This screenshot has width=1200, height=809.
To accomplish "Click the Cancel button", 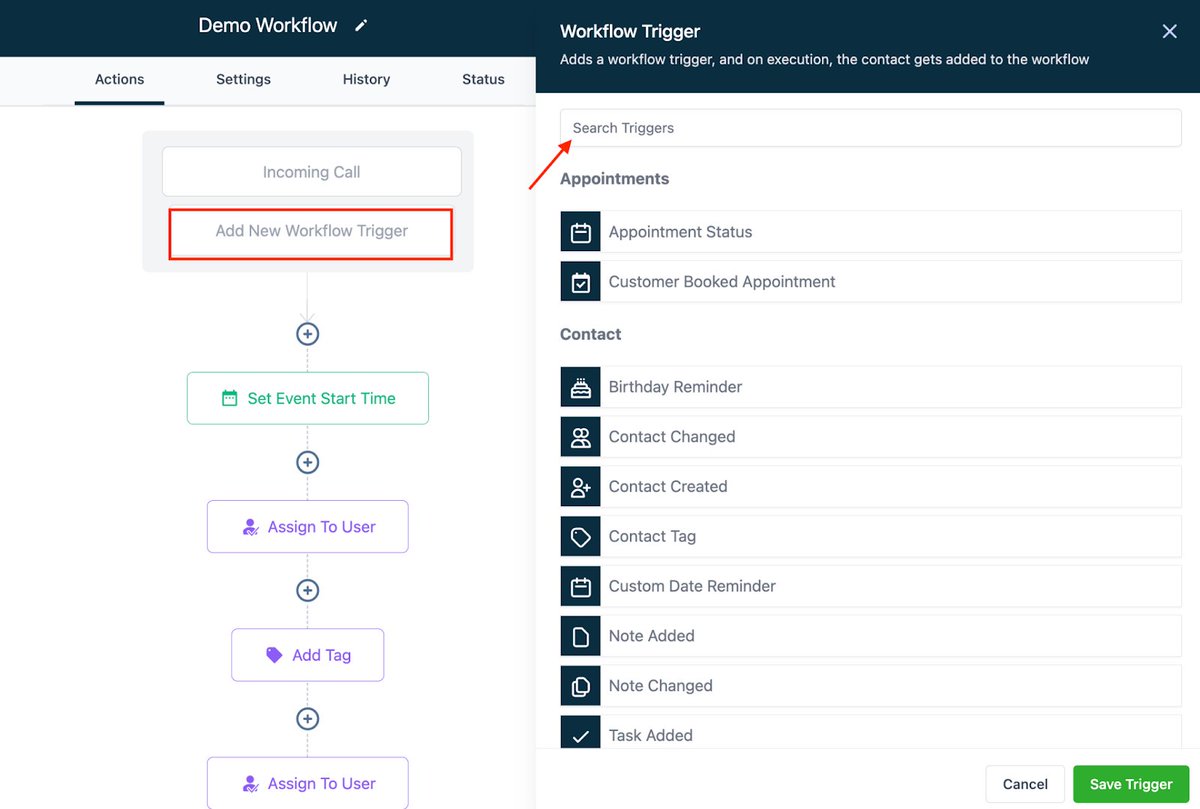I will (x=1025, y=784).
